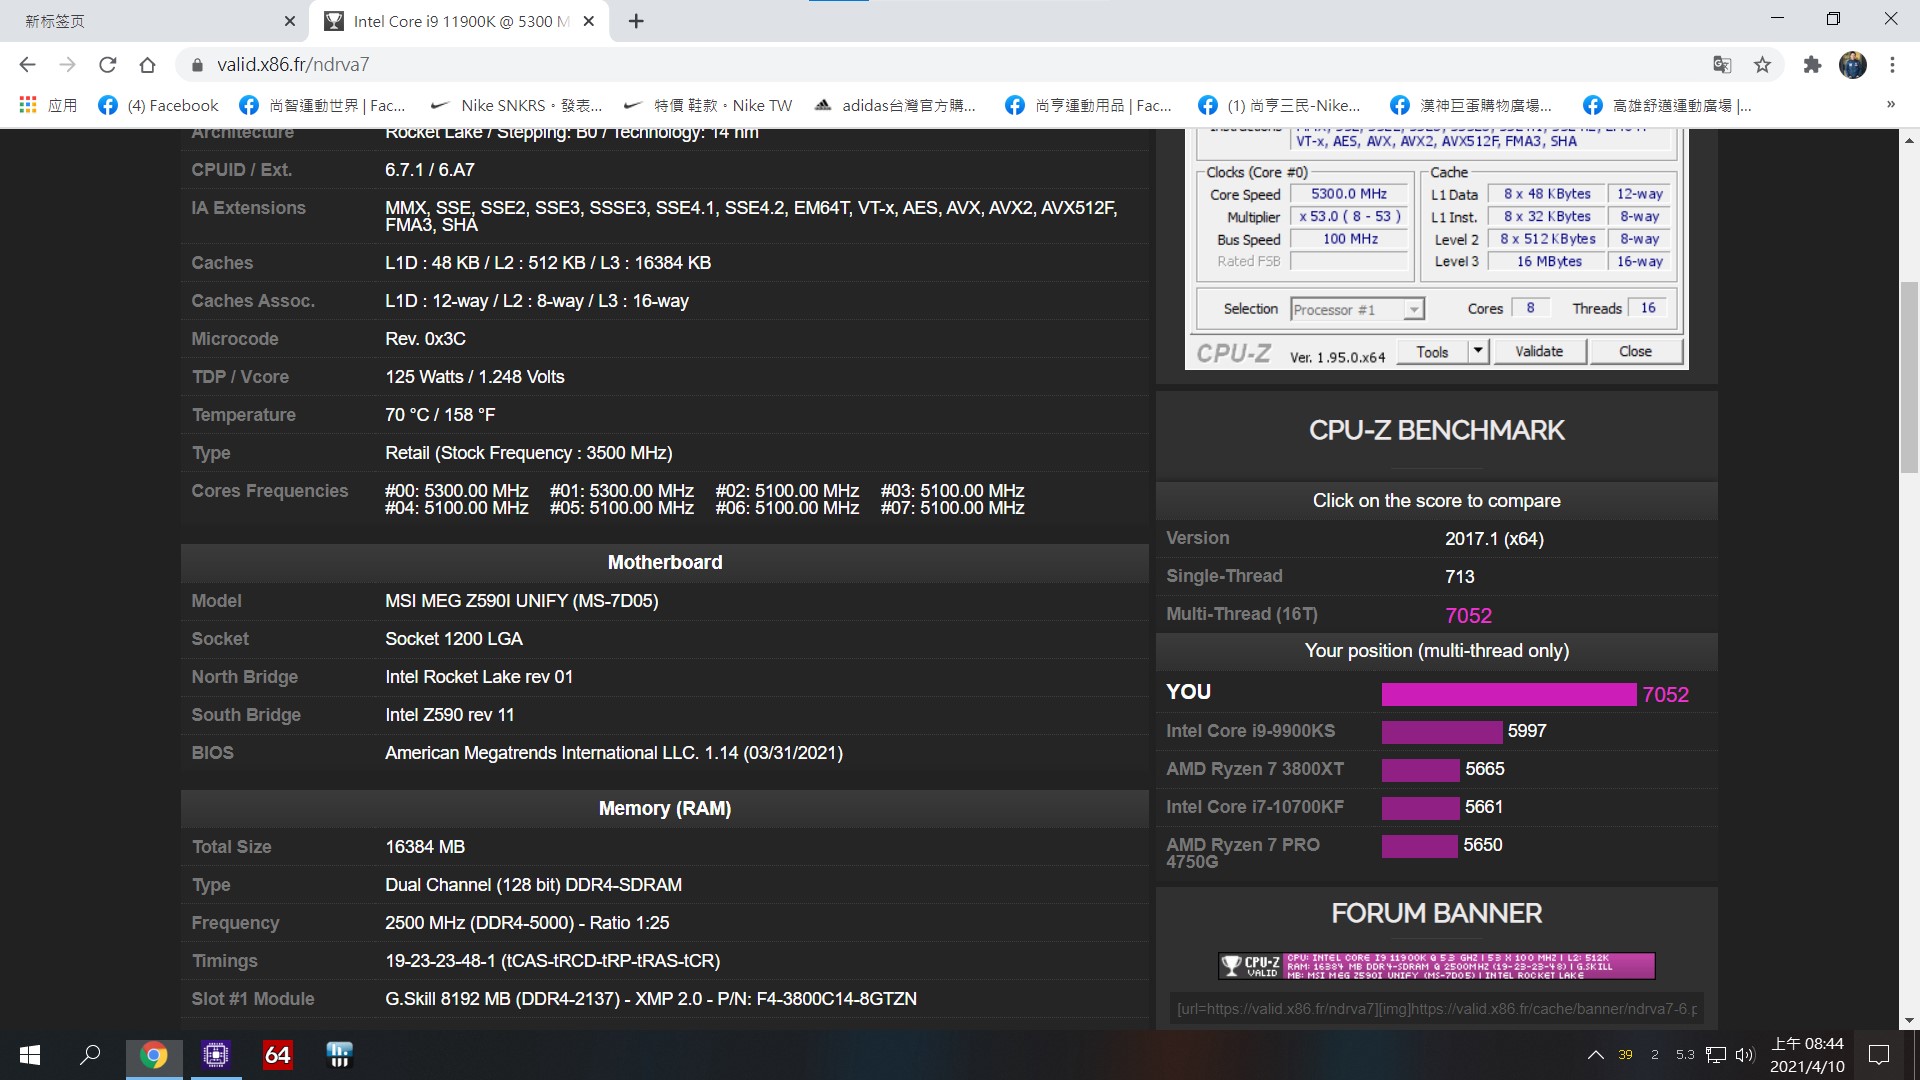Open the Chrome three-dot menu
This screenshot has height=1080, width=1920.
(1892, 65)
